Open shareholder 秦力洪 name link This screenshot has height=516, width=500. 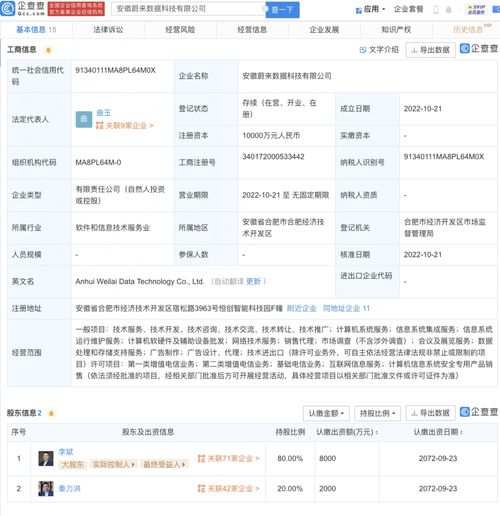pyautogui.click(x=69, y=489)
